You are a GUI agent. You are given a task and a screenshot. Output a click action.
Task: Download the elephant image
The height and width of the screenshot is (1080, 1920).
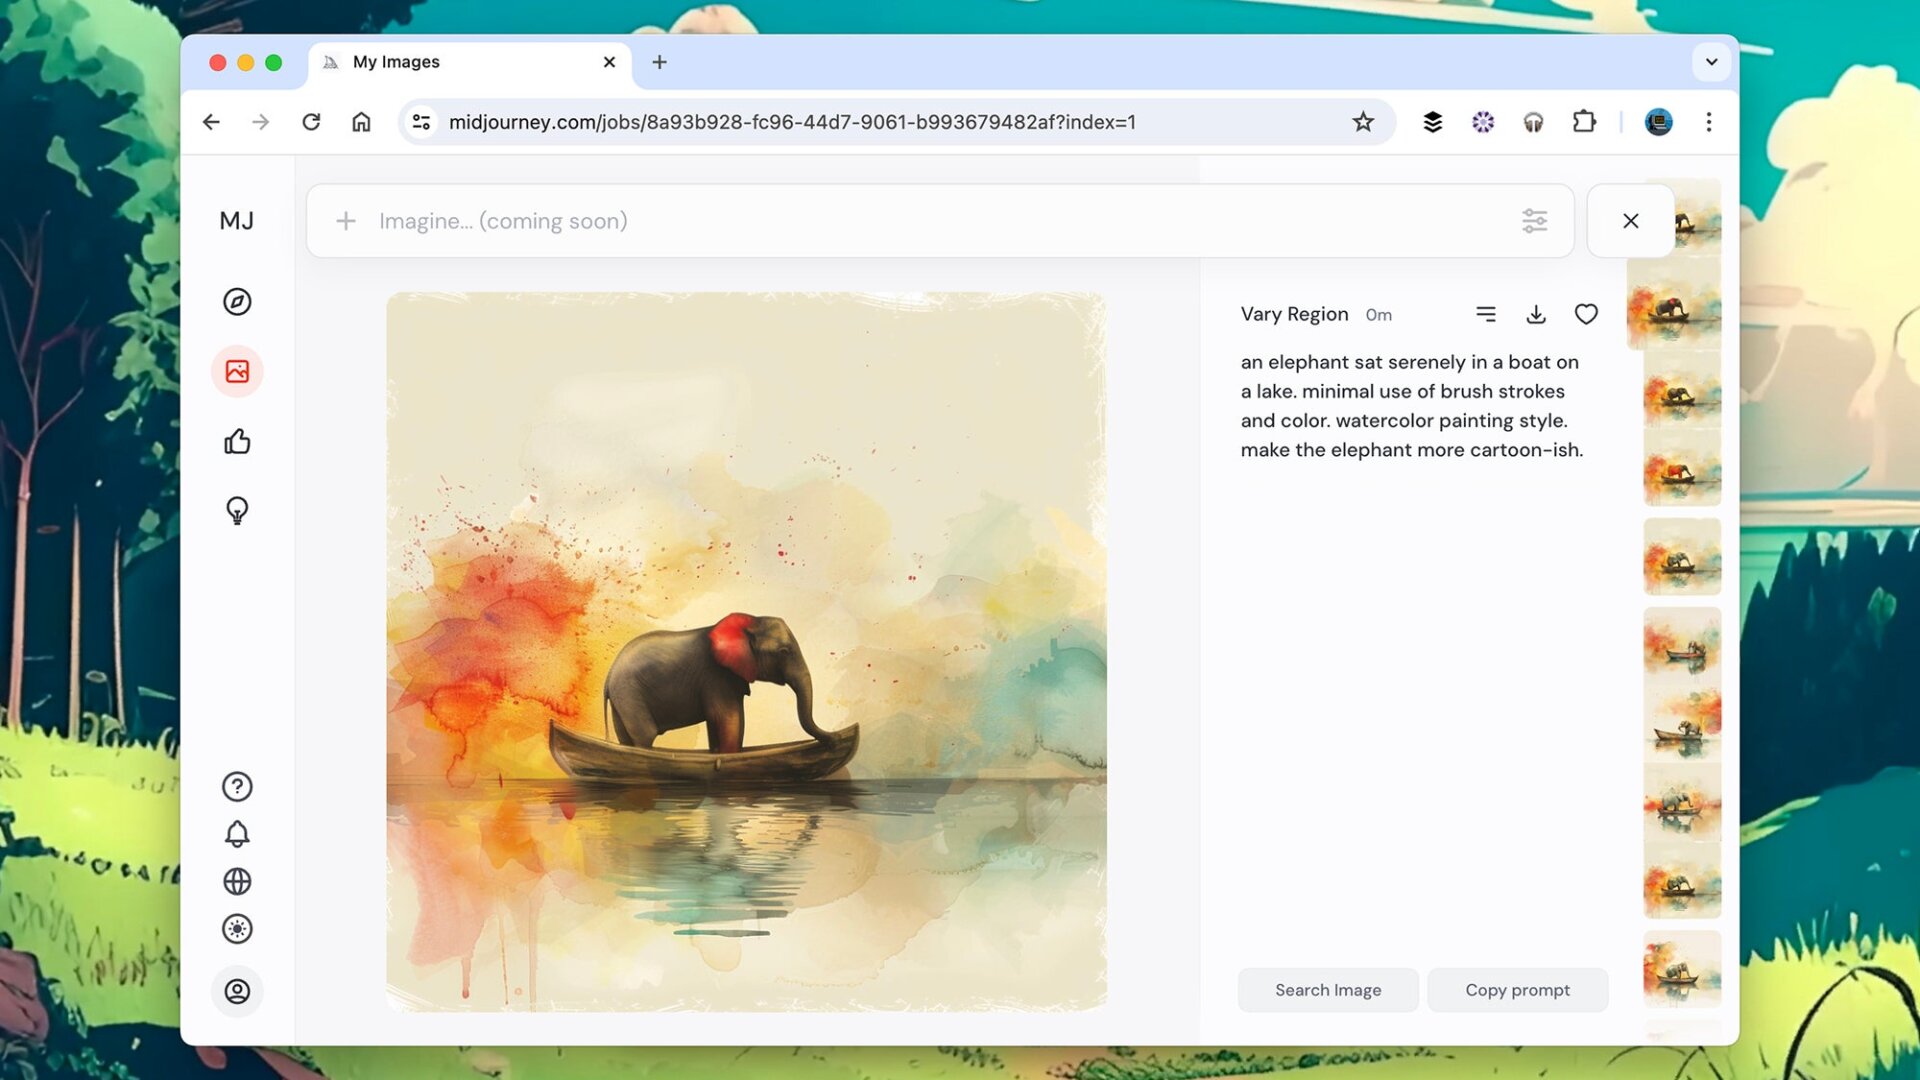pyautogui.click(x=1536, y=313)
